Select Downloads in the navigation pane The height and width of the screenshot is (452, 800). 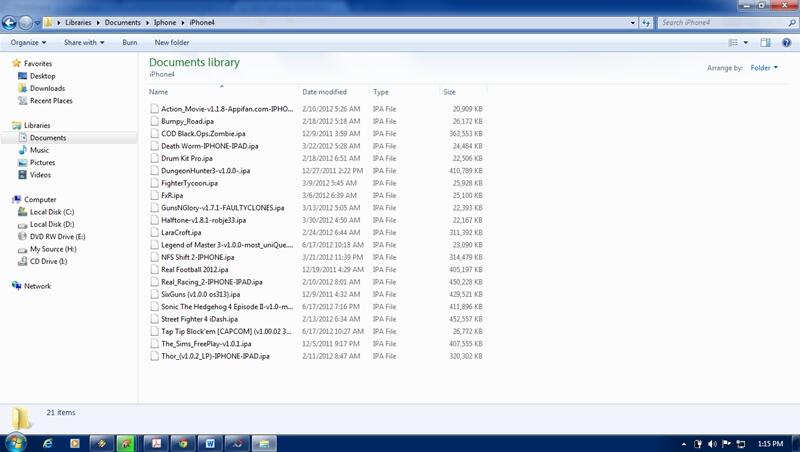(x=47, y=88)
